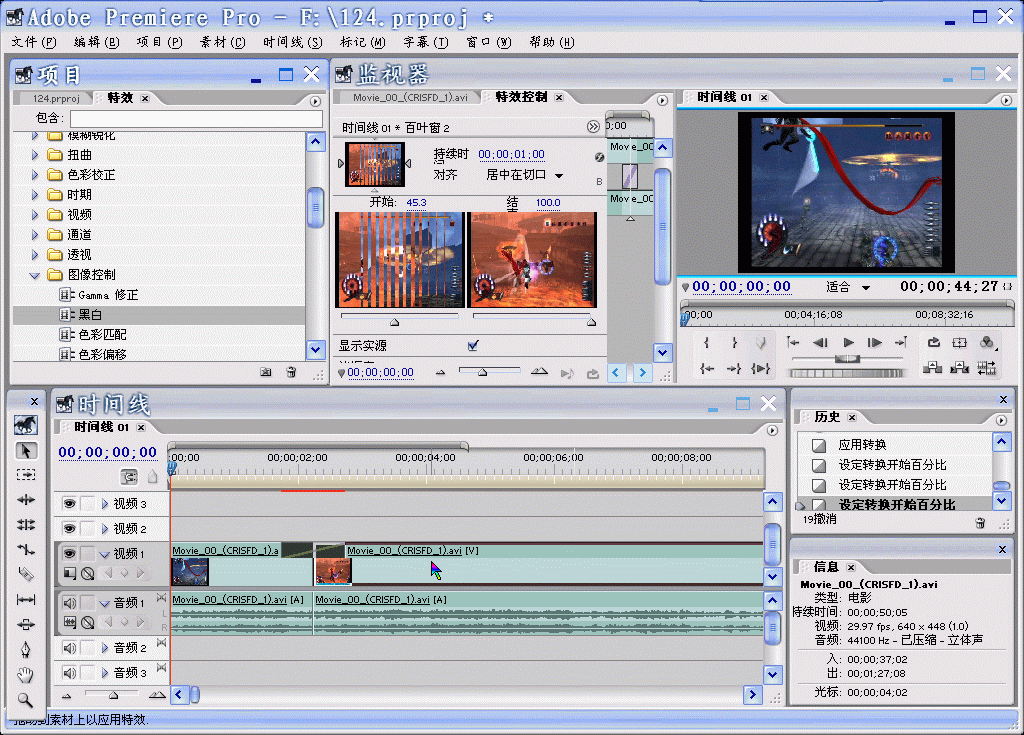Viewport: 1024px width, 735px height.
Task: Toggle lock box on 音频 2 track
Action: 88,647
